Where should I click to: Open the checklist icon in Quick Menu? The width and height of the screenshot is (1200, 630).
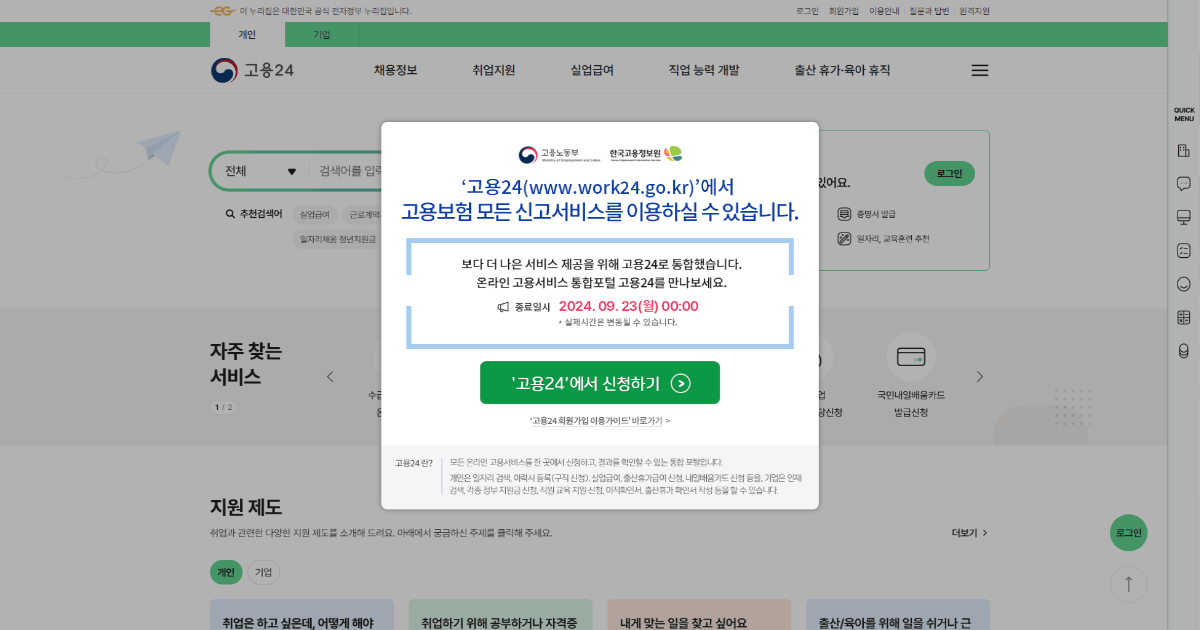click(x=1184, y=250)
